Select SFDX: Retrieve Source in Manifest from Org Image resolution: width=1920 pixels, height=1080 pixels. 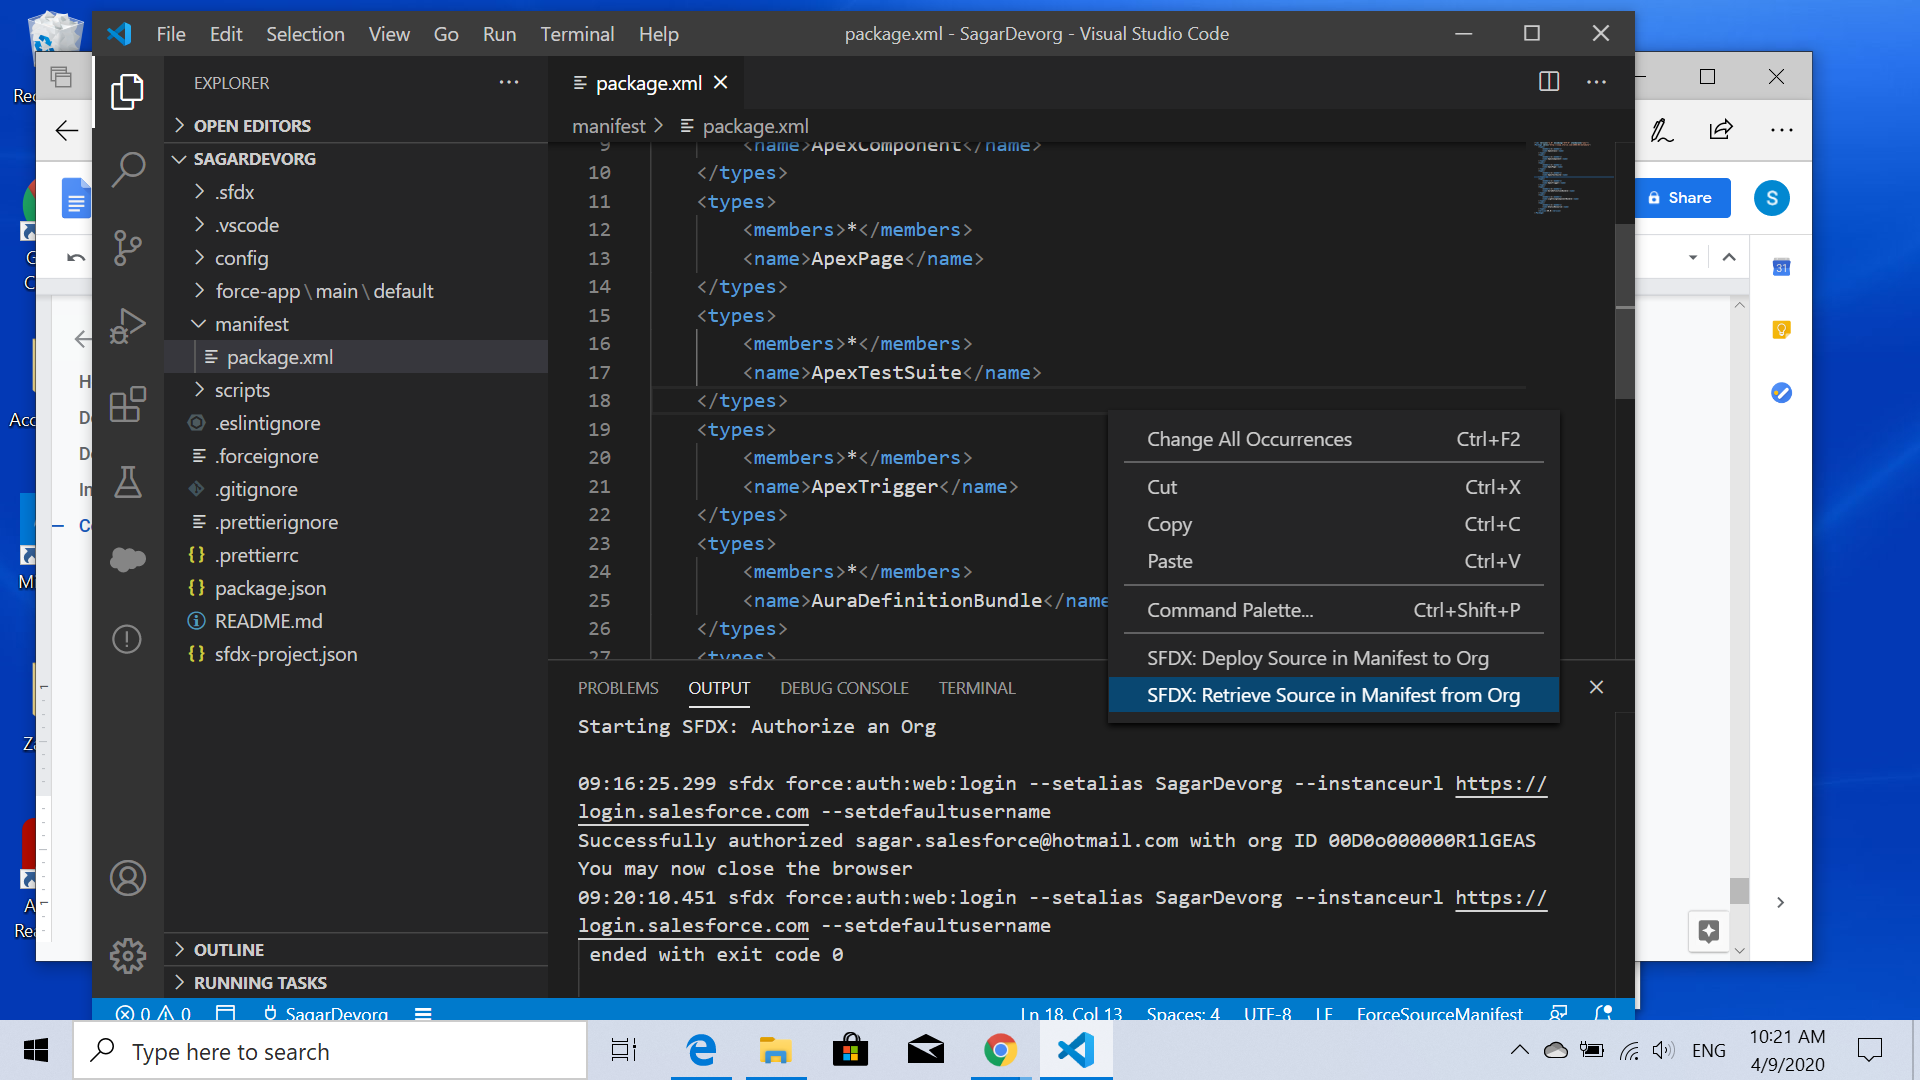point(1333,695)
